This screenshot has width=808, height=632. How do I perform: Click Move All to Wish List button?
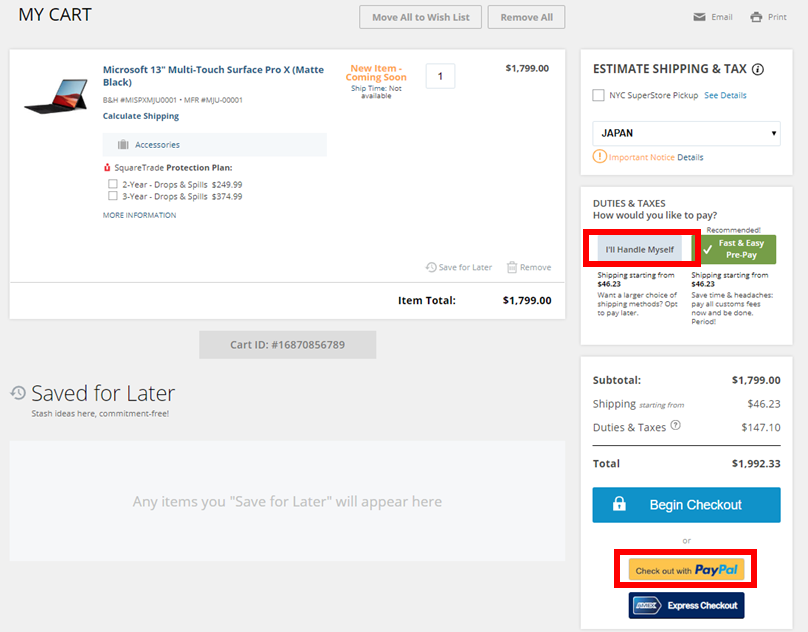[x=420, y=17]
